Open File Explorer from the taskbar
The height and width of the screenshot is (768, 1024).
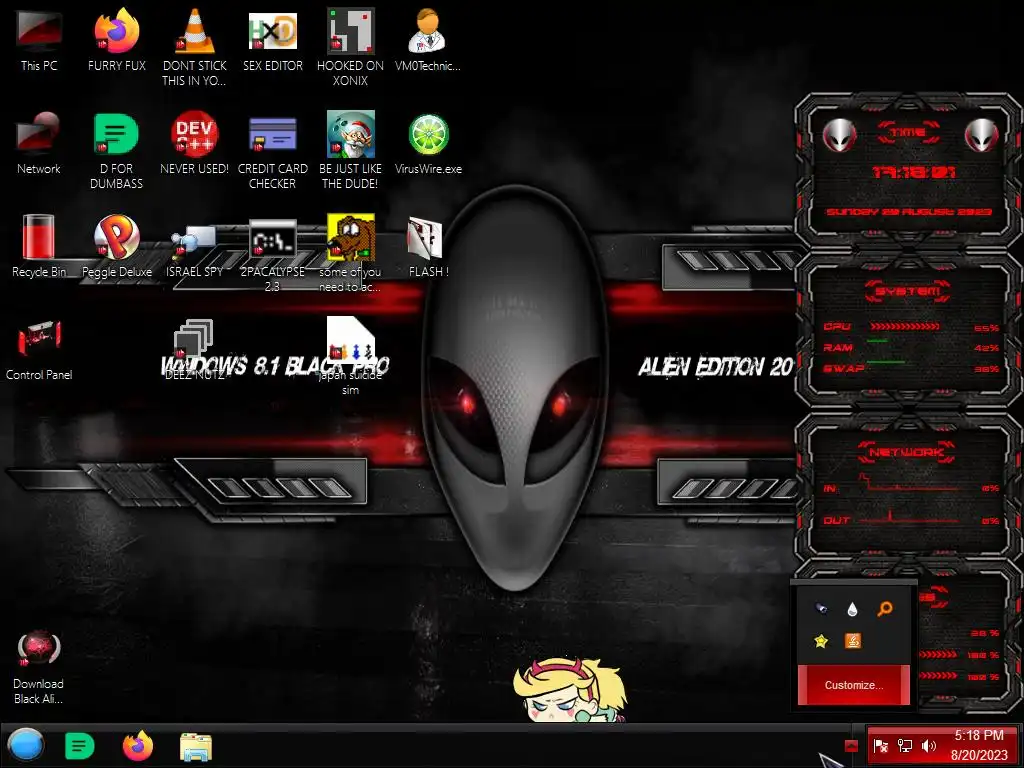coord(196,746)
